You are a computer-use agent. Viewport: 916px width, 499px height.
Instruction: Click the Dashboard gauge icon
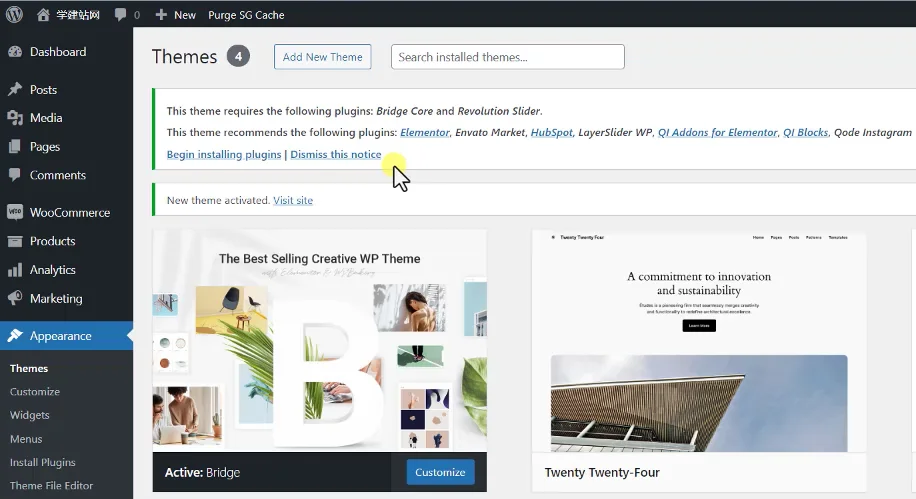click(15, 51)
